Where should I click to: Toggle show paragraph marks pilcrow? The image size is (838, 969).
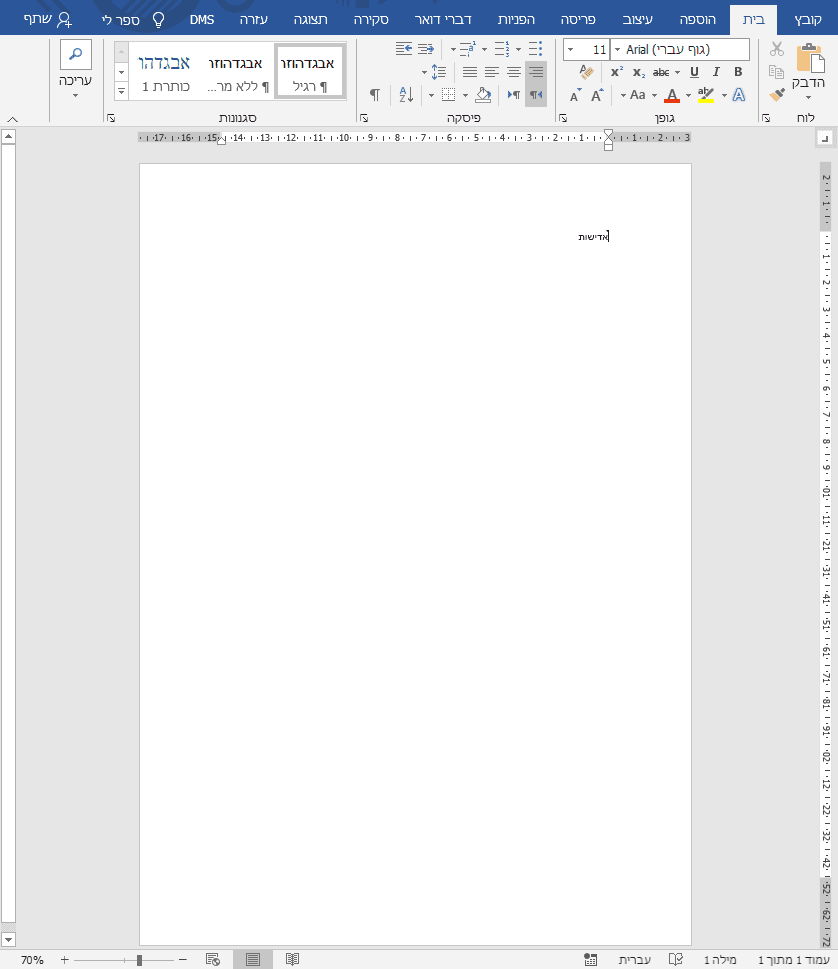coord(375,95)
